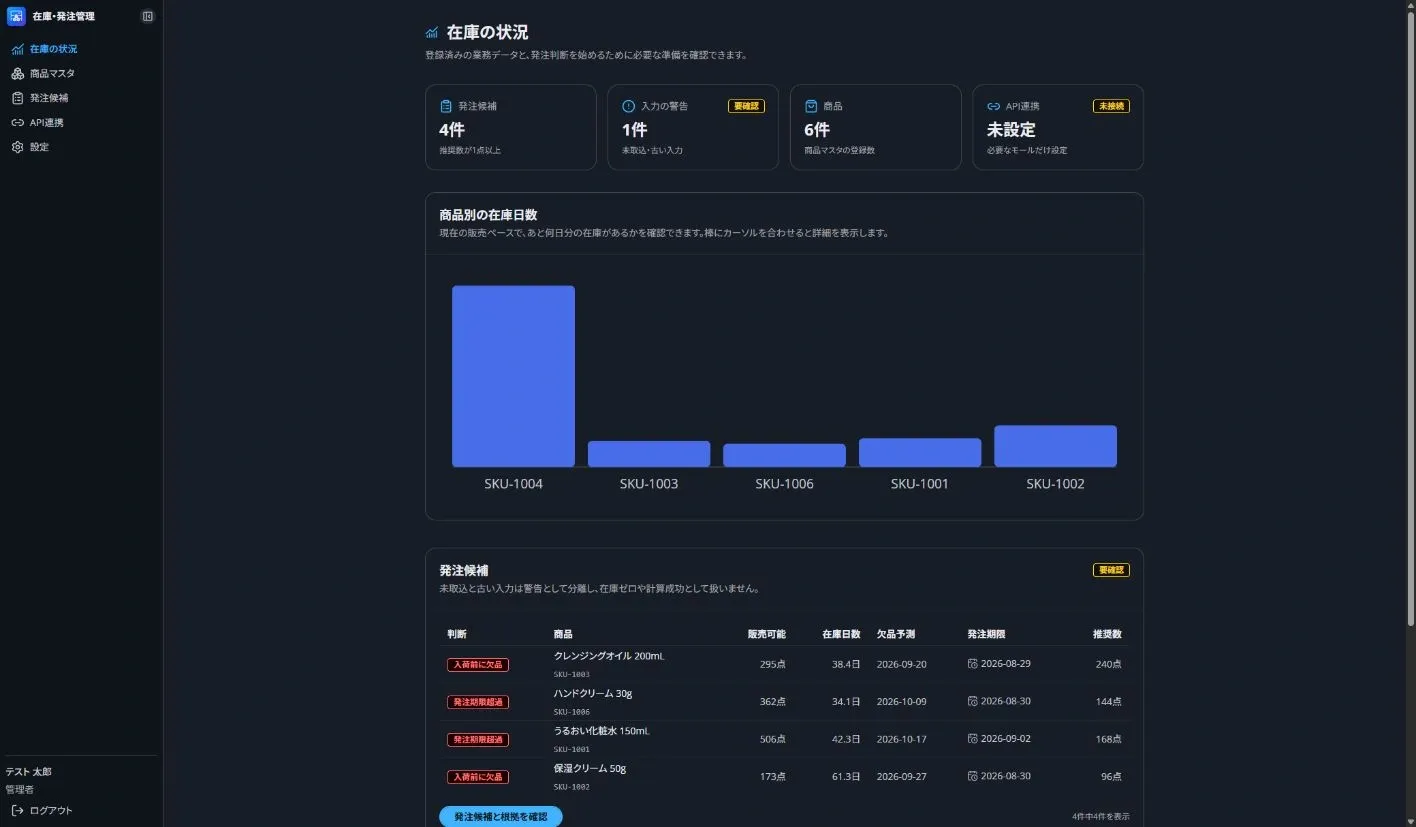Click the 未接続 badge in API連携 card

click(1111, 106)
